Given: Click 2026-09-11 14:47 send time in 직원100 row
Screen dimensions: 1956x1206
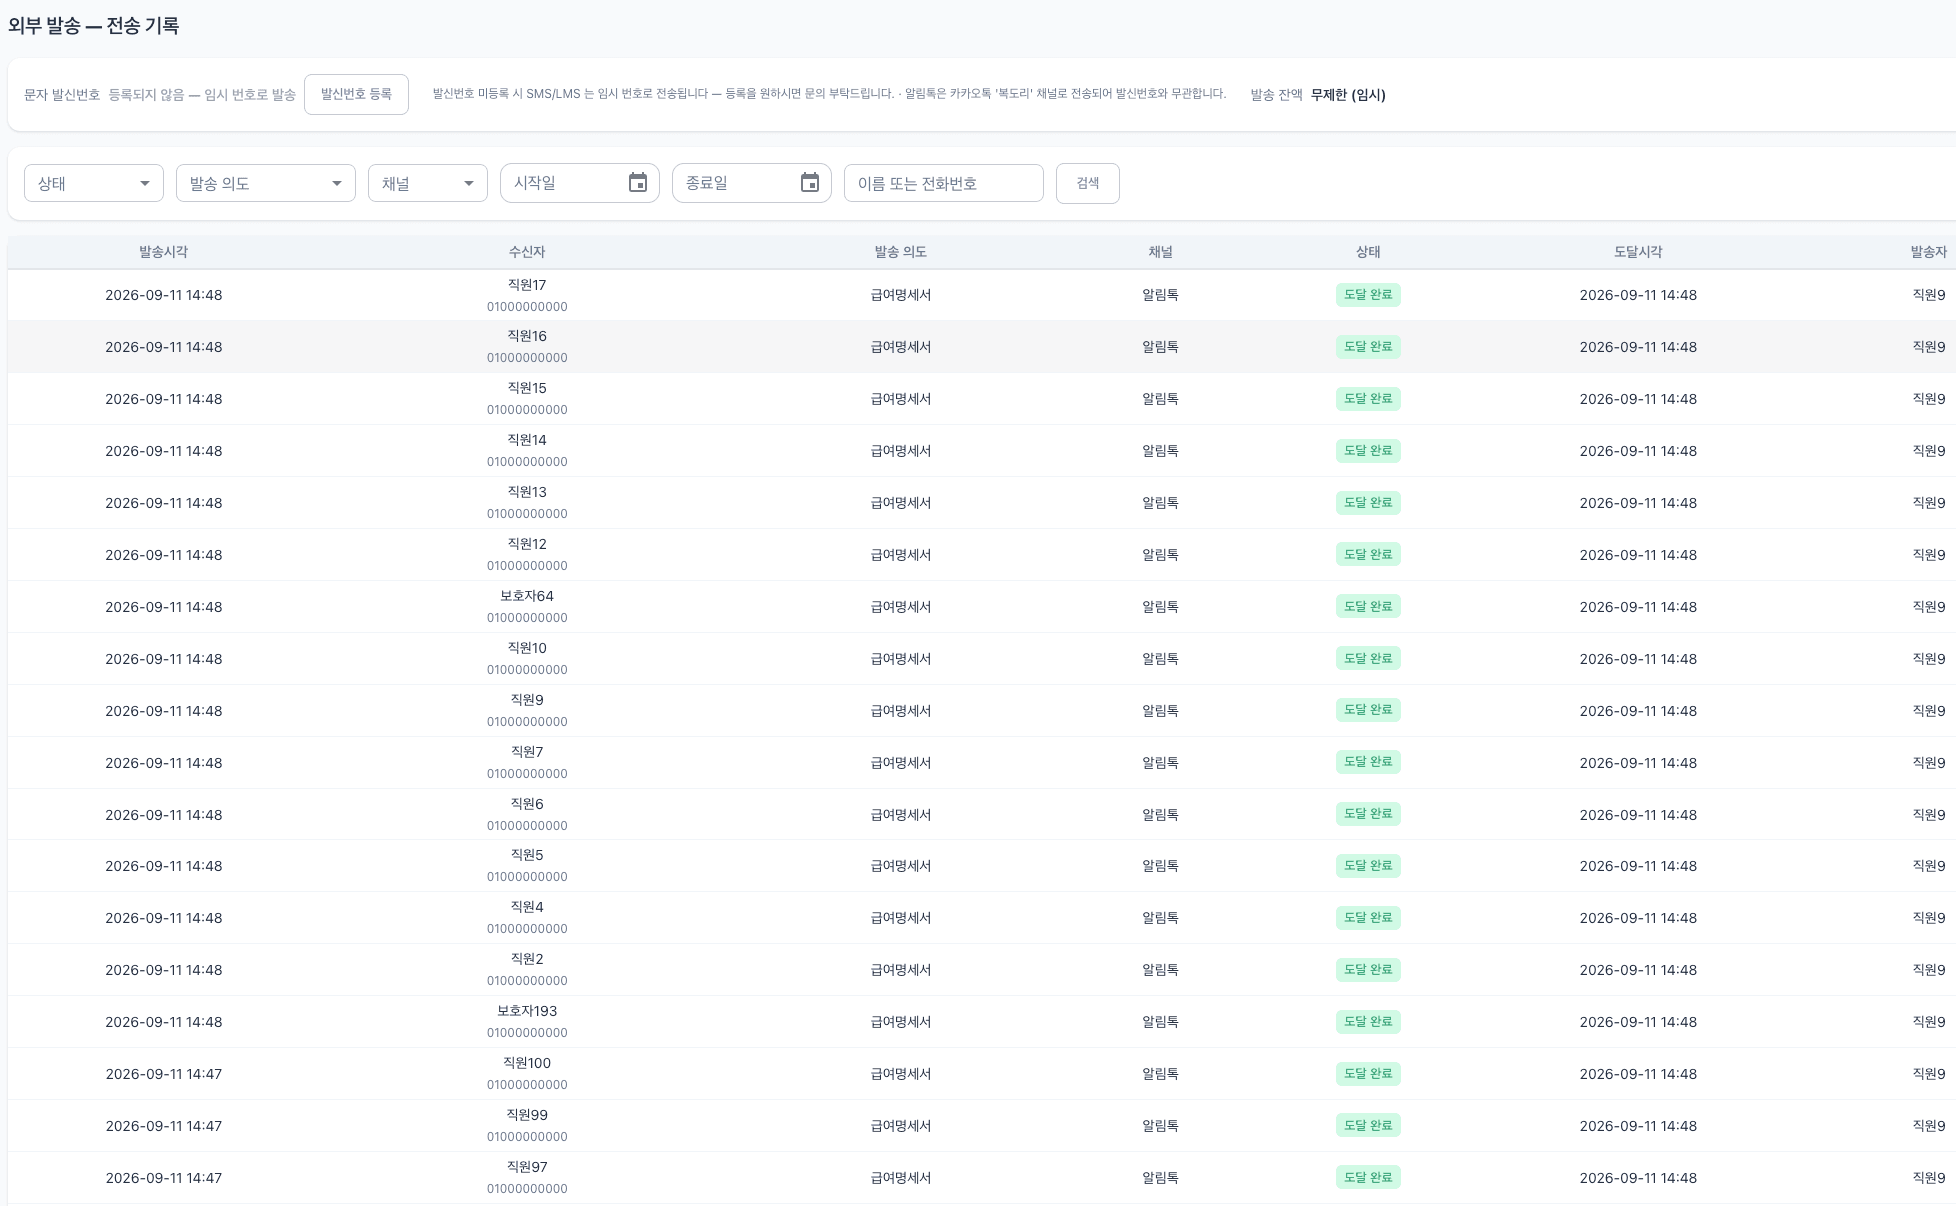Looking at the screenshot, I should pos(164,1074).
